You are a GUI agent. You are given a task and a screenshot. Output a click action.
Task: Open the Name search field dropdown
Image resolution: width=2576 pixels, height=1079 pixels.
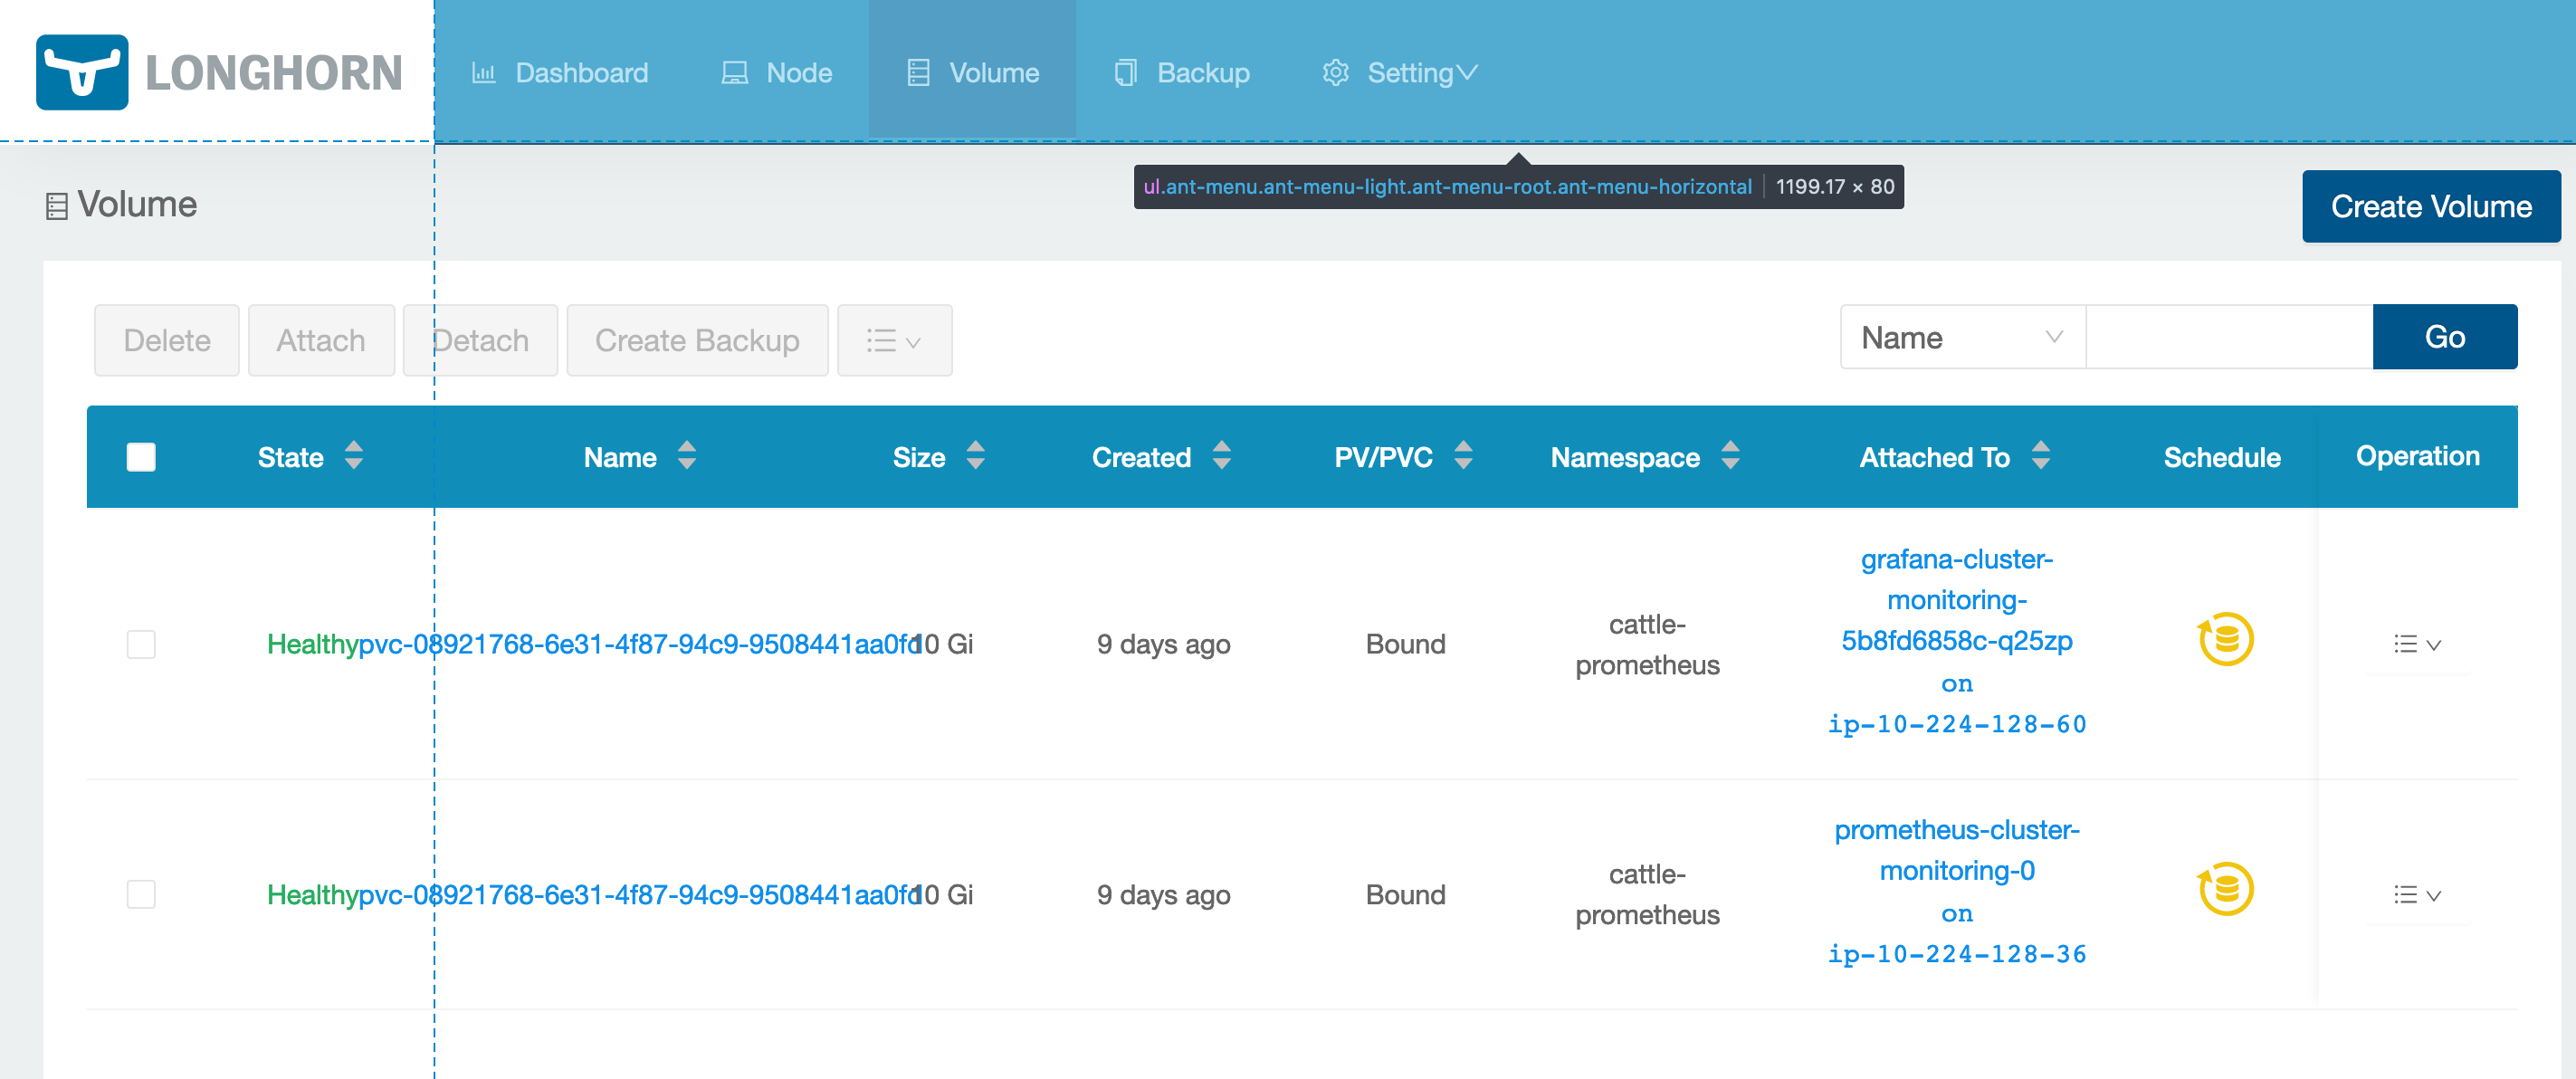[1960, 337]
